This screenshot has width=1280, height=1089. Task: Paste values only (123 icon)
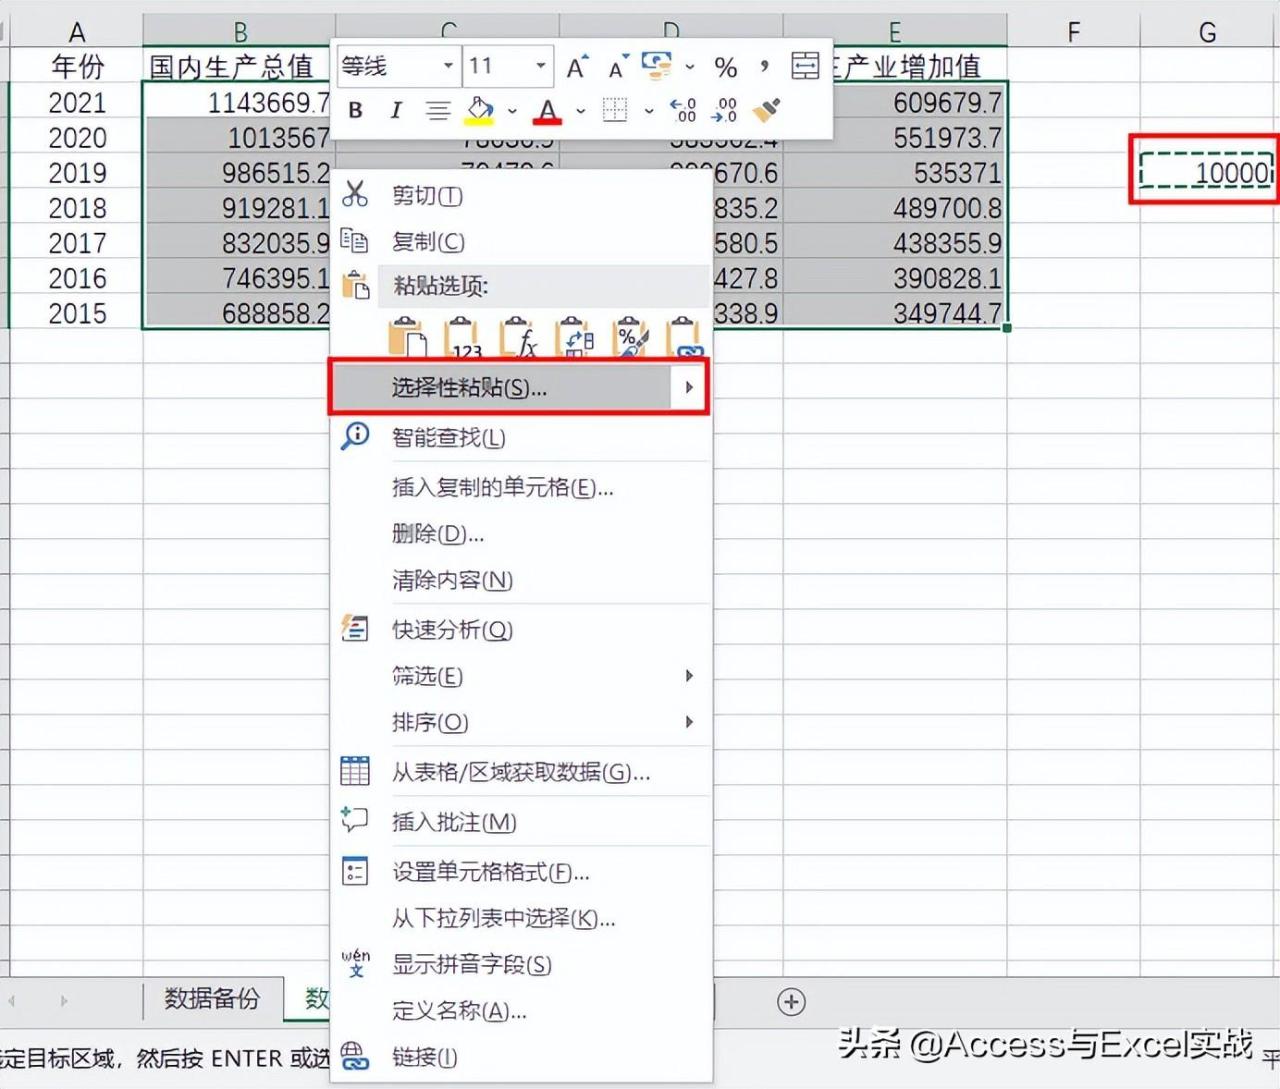point(463,338)
